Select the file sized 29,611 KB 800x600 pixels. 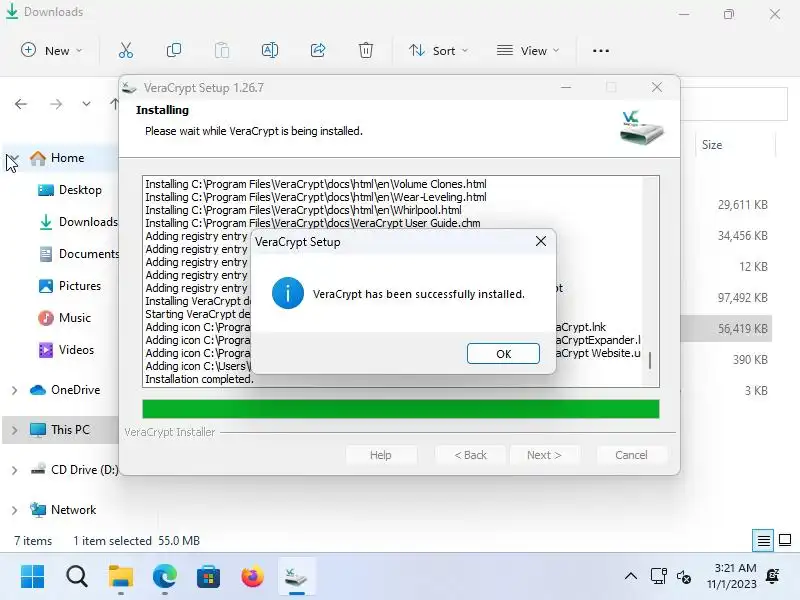pyautogui.click(x=742, y=205)
